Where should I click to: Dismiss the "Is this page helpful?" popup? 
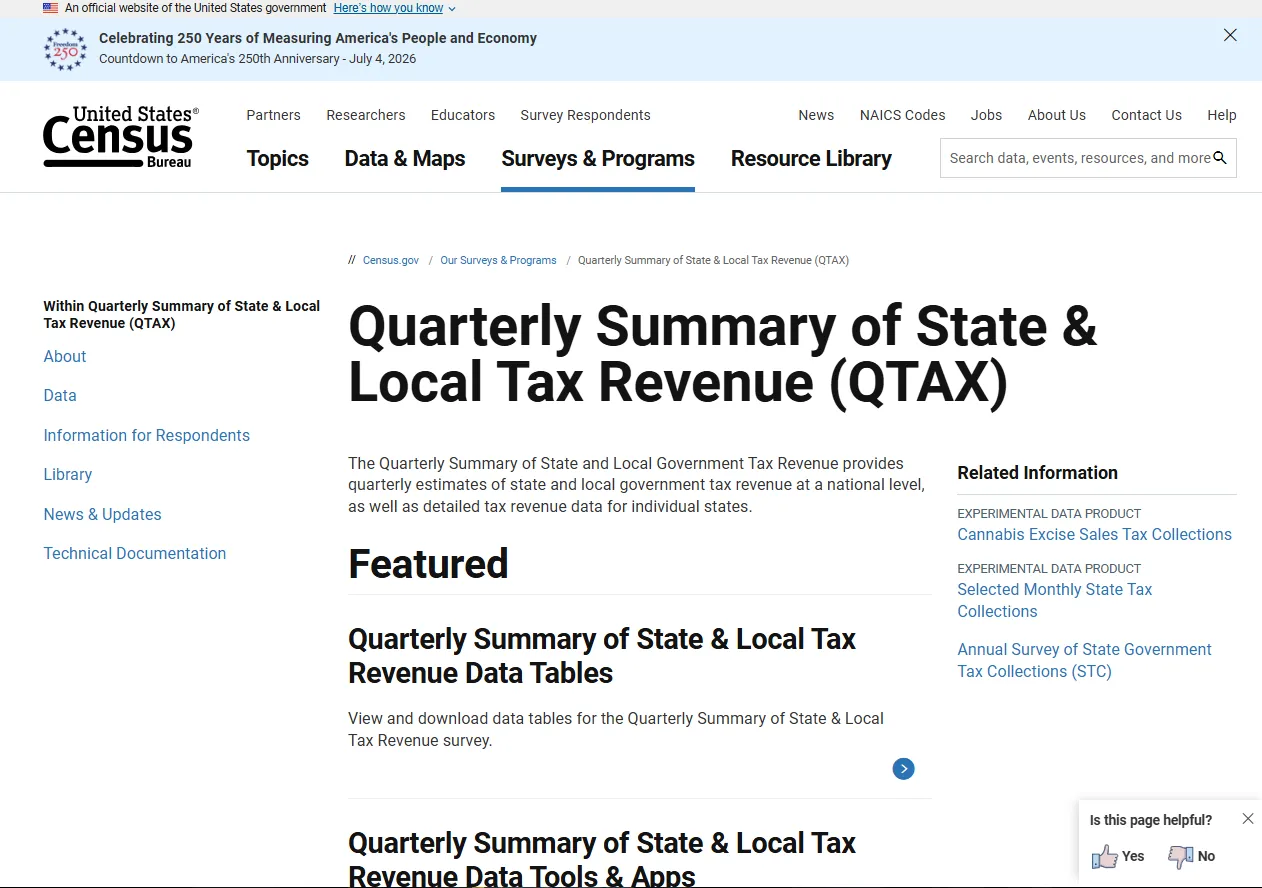(x=1248, y=818)
